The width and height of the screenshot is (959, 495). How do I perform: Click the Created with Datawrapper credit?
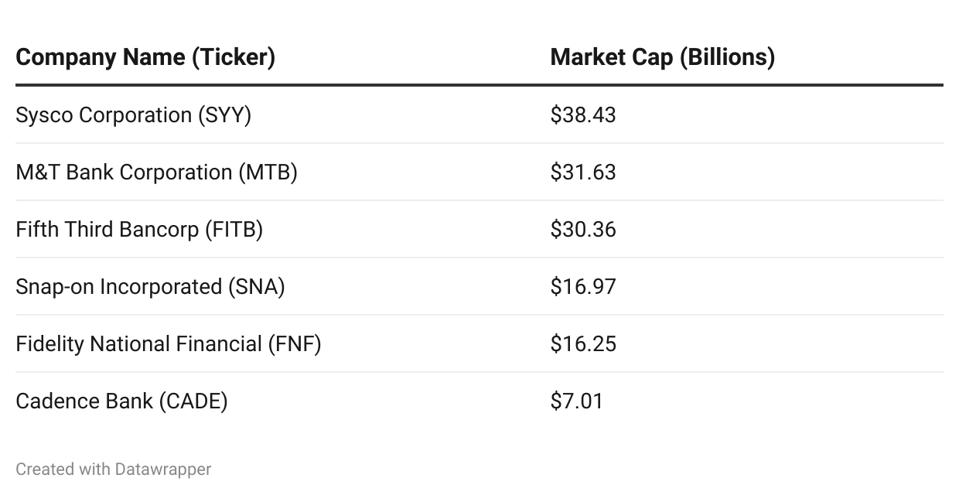(x=113, y=469)
